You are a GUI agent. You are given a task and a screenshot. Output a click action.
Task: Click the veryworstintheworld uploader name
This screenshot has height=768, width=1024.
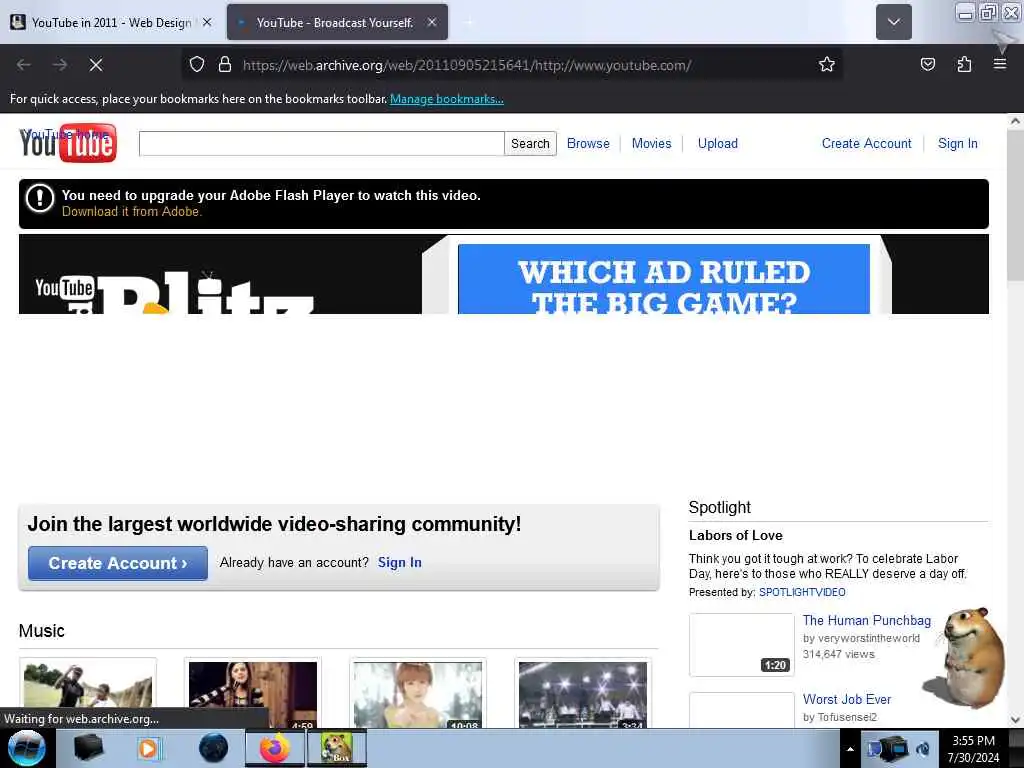point(869,639)
